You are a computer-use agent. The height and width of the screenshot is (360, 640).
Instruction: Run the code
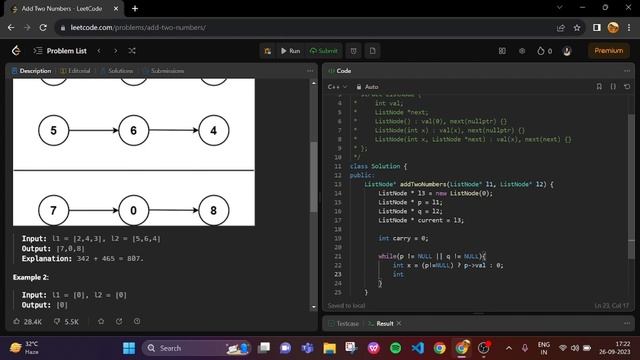(290, 51)
